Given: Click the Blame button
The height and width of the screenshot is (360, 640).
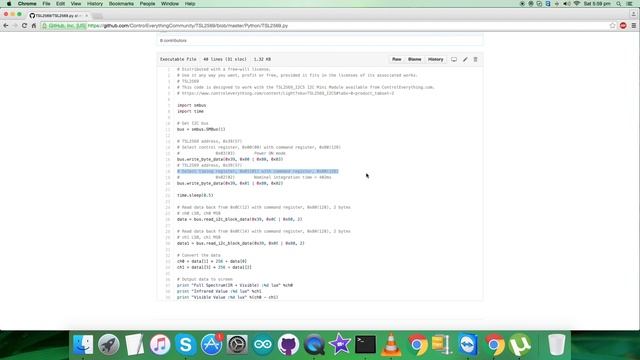Looking at the screenshot, I should tap(414, 60).
